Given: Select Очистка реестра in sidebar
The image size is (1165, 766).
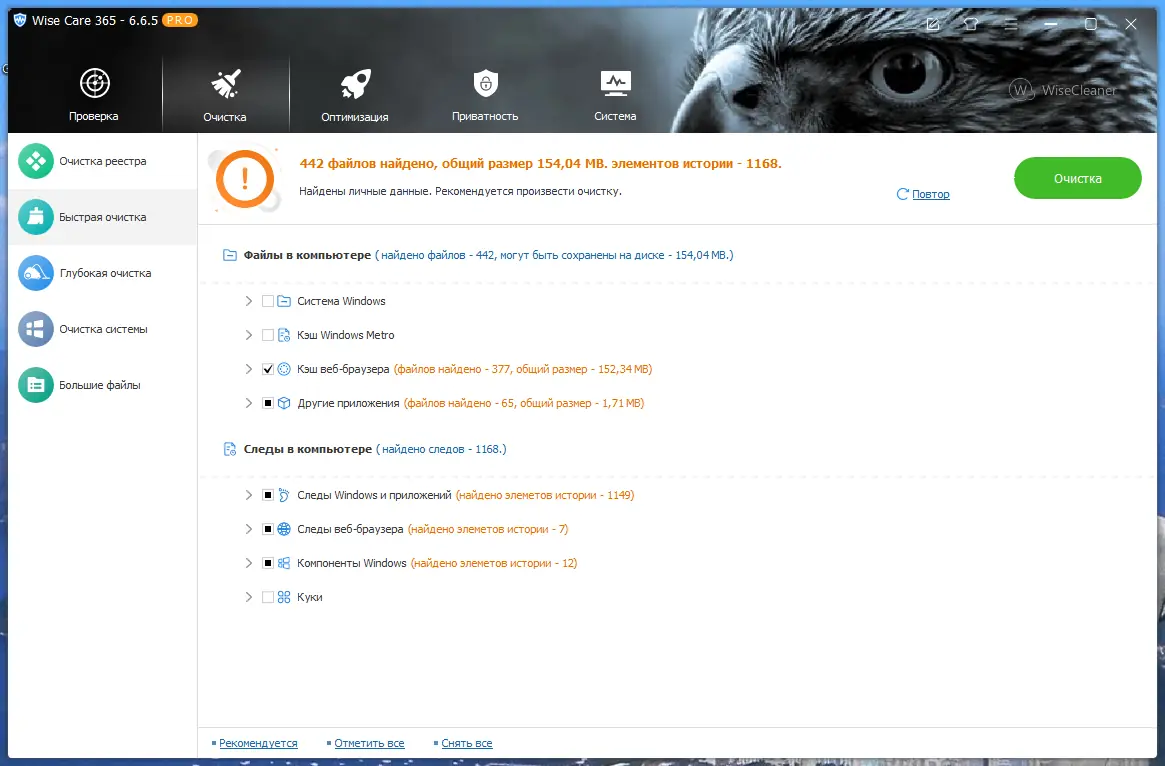Looking at the screenshot, I should click(x=103, y=161).
